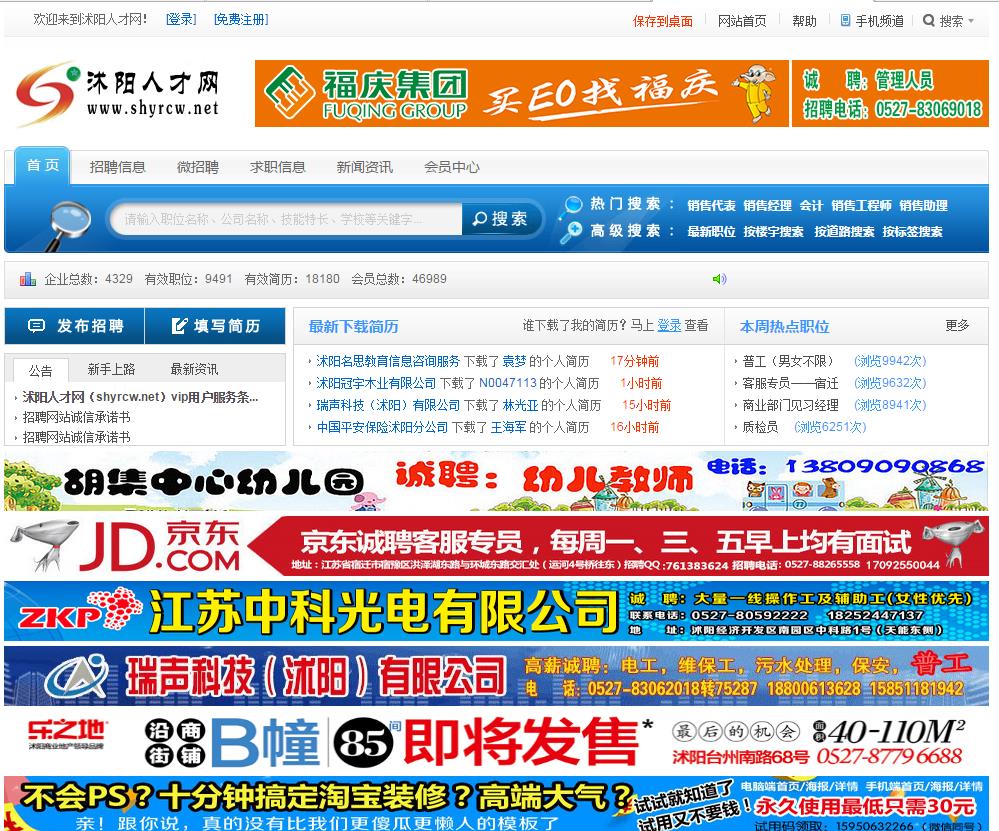This screenshot has height=831, width=999.
Task: Click hot search term 销售工程师
Action: point(861,206)
